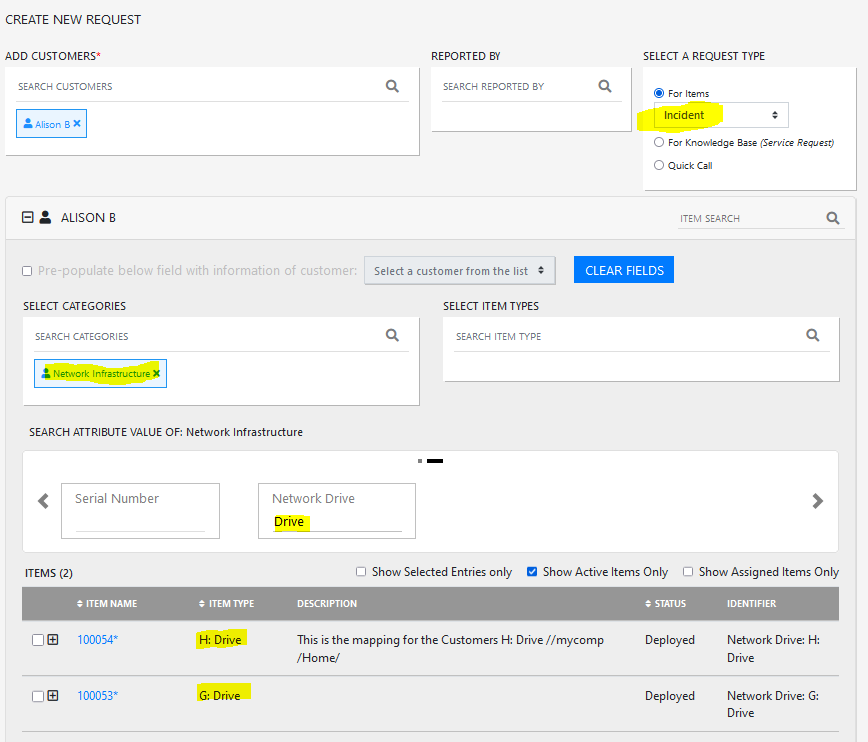The image size is (868, 742).
Task: Click the Search Categories magnifier icon
Action: (x=392, y=335)
